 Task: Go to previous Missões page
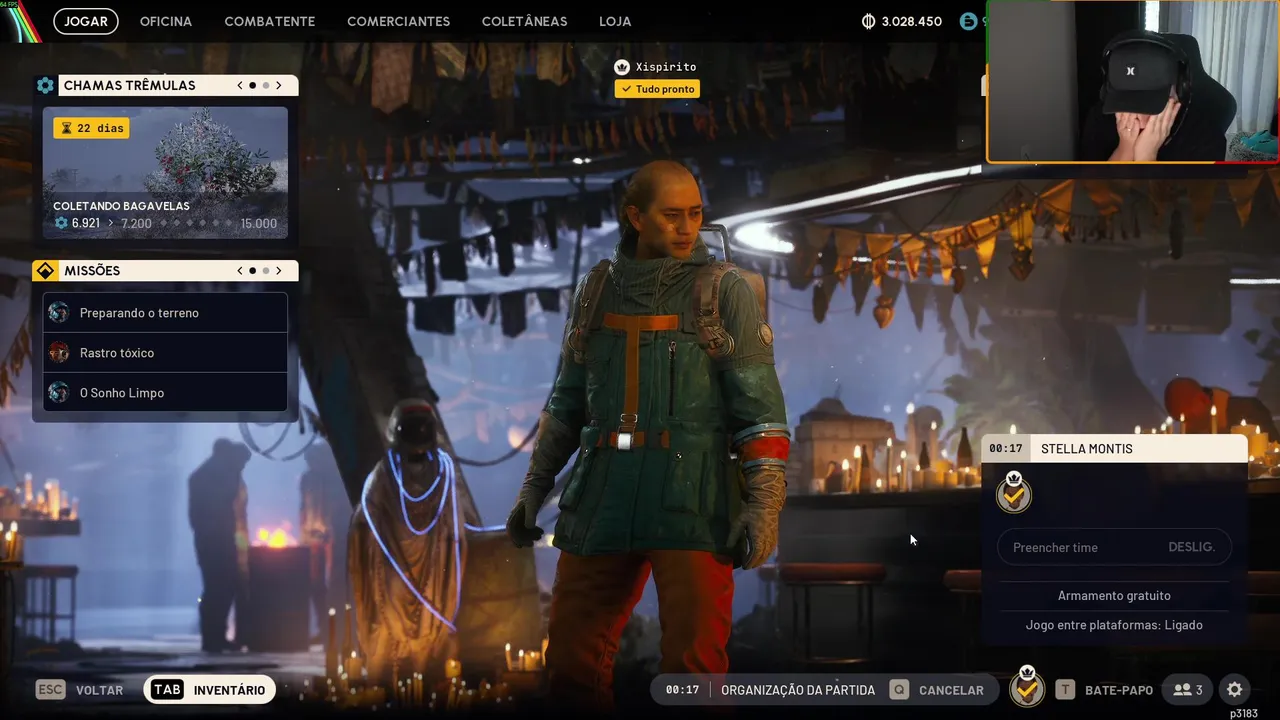pyautogui.click(x=240, y=271)
